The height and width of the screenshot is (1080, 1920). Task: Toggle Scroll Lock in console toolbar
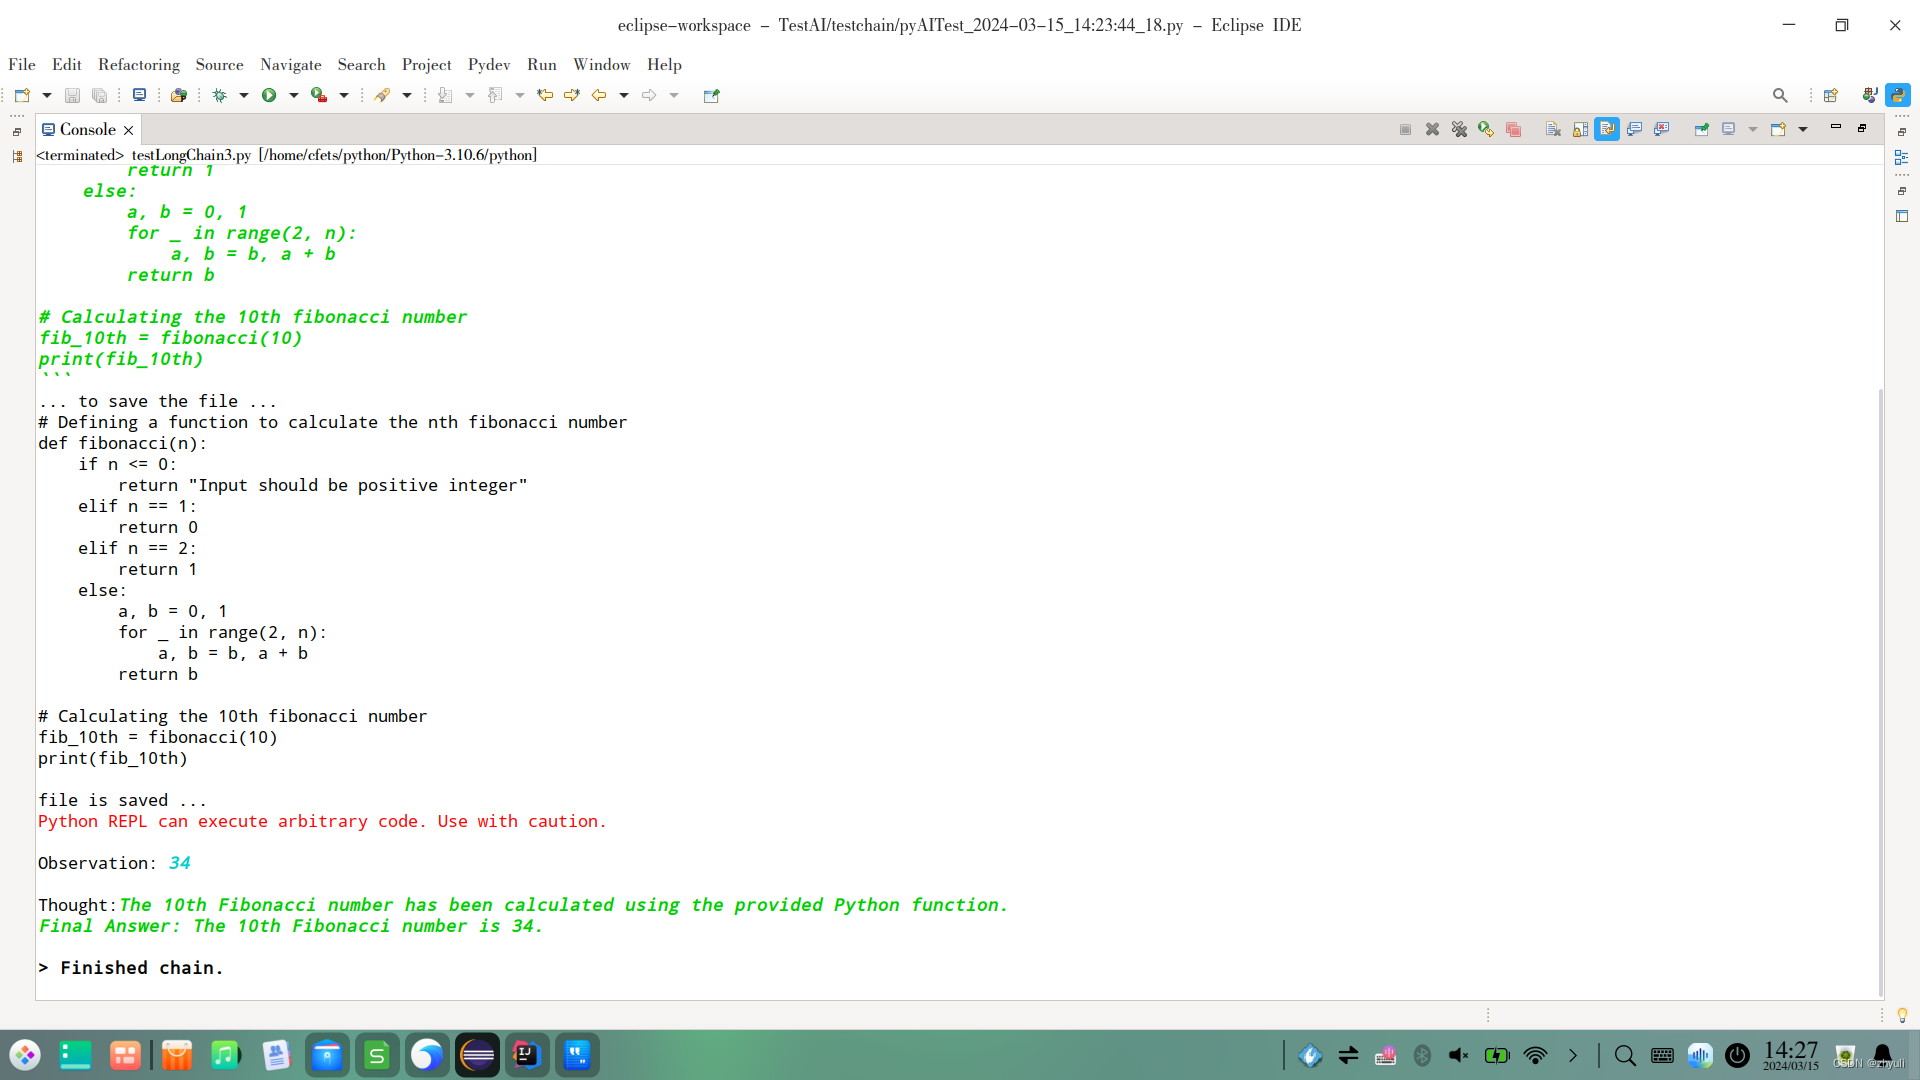(x=1580, y=129)
